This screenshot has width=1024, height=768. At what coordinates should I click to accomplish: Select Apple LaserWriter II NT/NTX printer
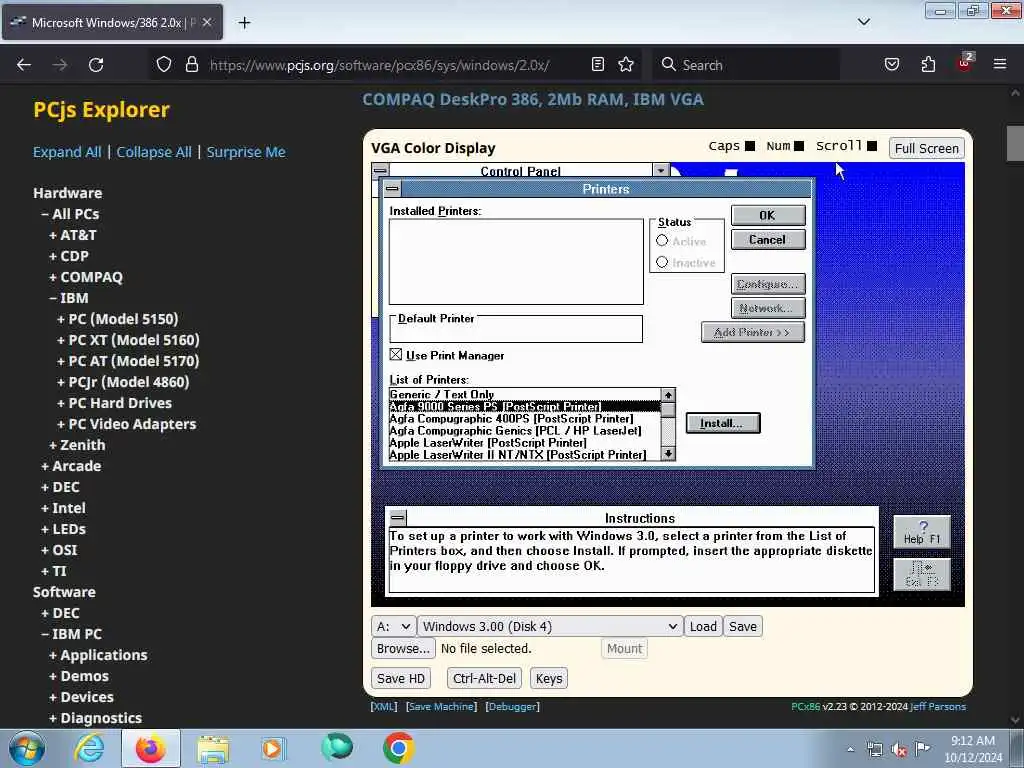coord(525,455)
